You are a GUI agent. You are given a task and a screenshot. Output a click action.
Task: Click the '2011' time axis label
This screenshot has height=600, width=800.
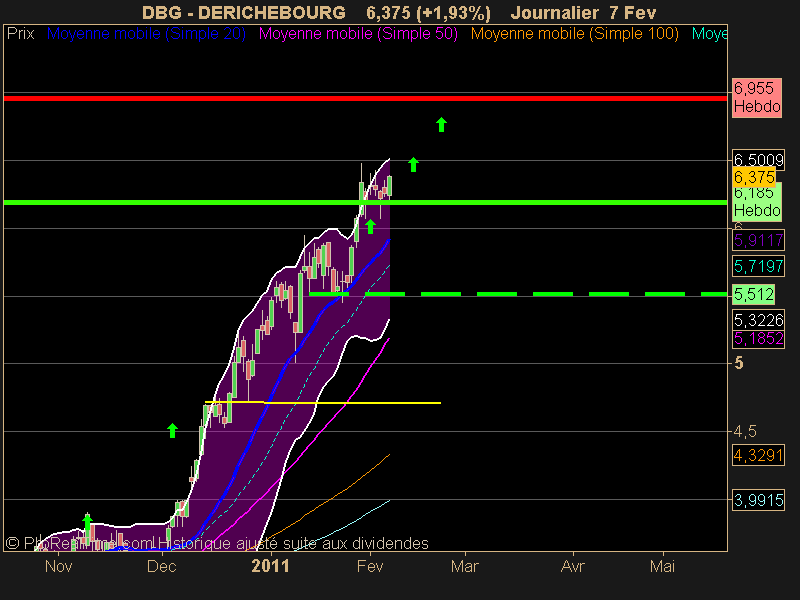[x=270, y=566]
